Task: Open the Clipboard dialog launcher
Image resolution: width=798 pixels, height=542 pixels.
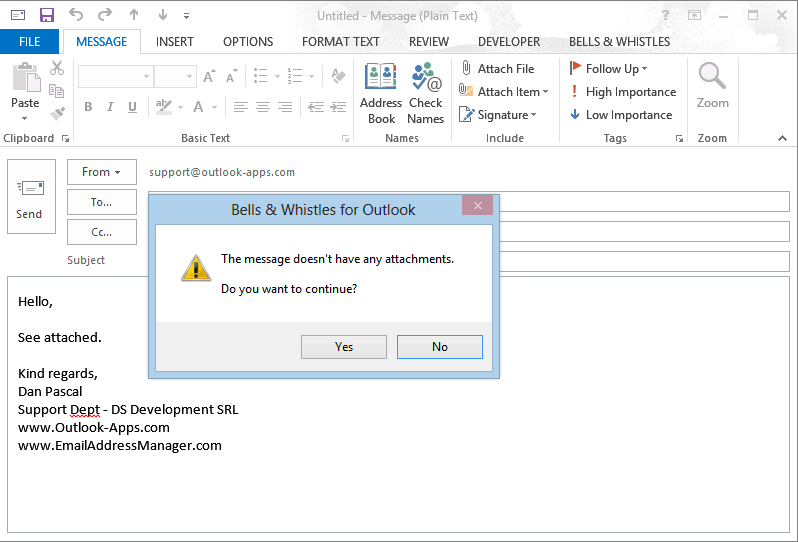Action: [x=65, y=138]
